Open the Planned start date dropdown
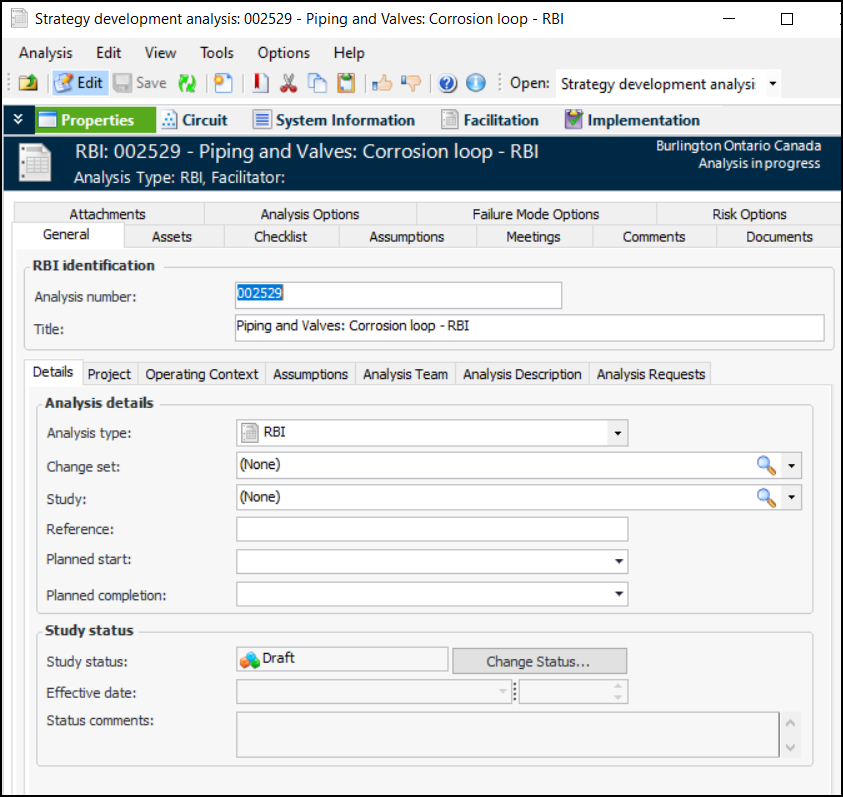 point(618,562)
